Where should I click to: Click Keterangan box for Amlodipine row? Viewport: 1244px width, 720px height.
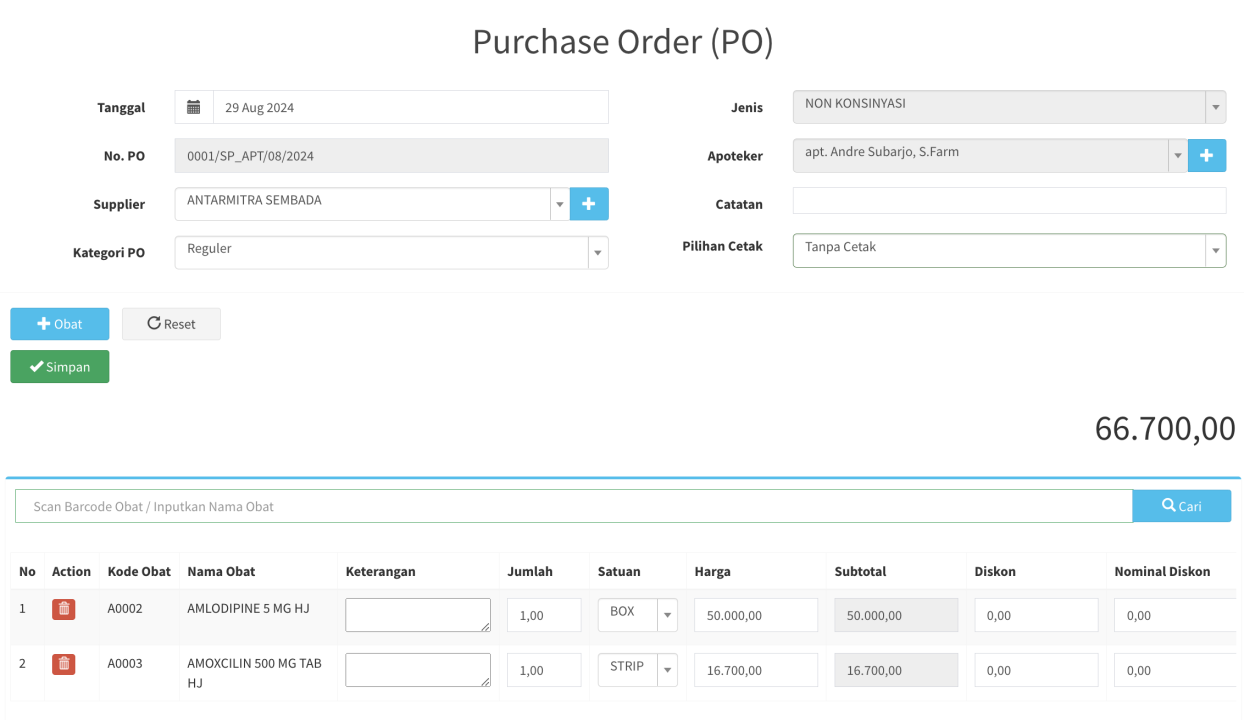coord(418,615)
